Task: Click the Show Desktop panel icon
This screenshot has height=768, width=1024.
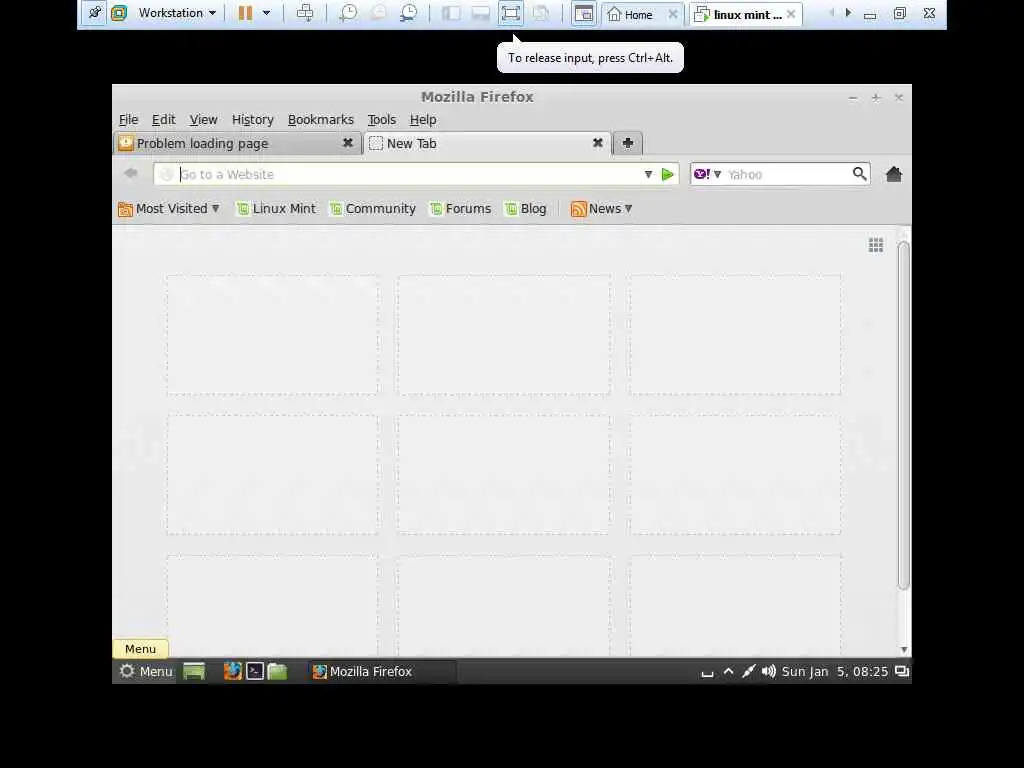Action: click(x=194, y=671)
